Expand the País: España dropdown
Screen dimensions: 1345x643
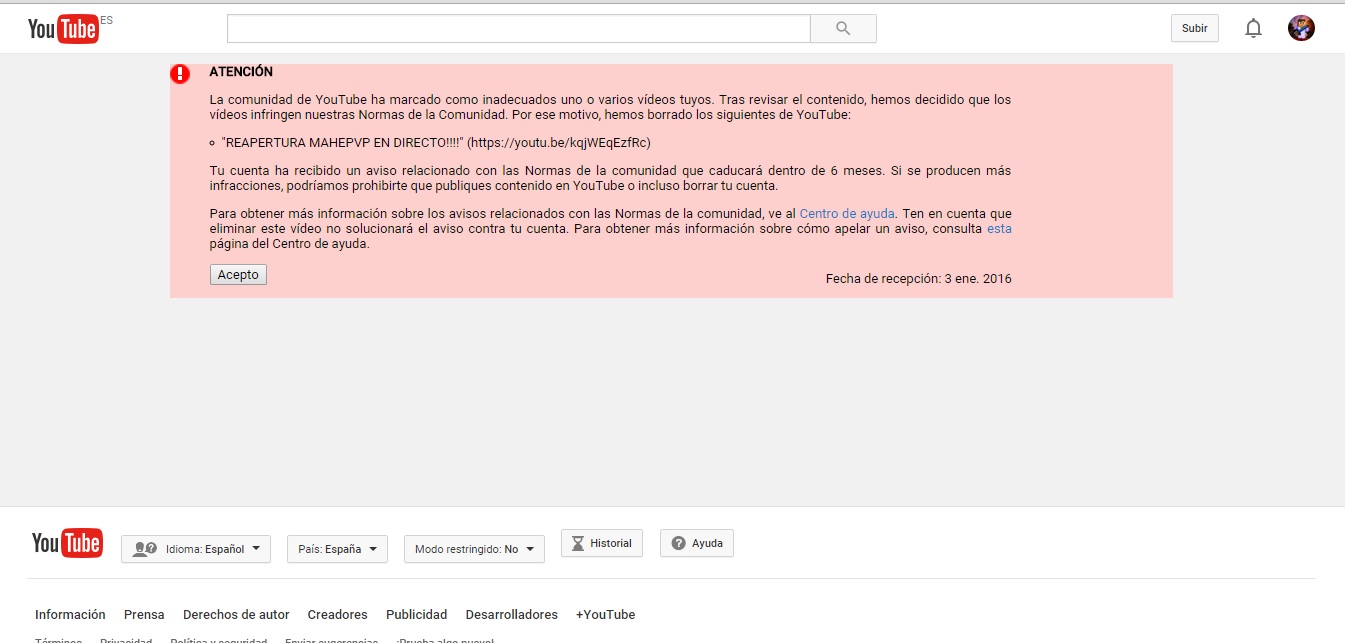337,549
